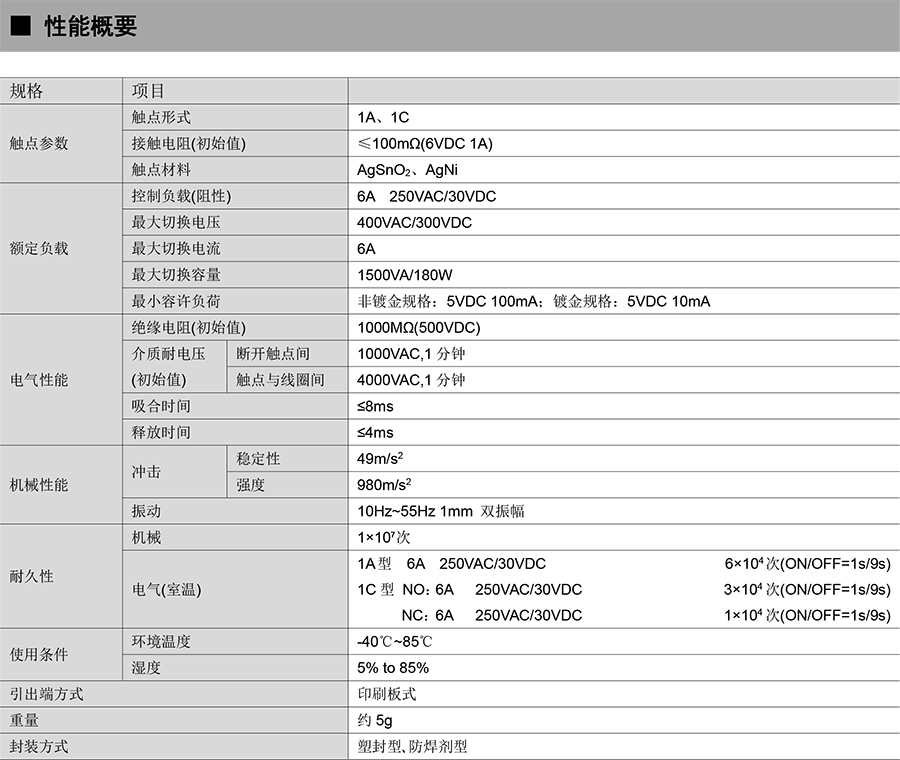Click the 触点参数 category cell
Viewport: 900px width, 760px height.
pyautogui.click(x=39, y=144)
